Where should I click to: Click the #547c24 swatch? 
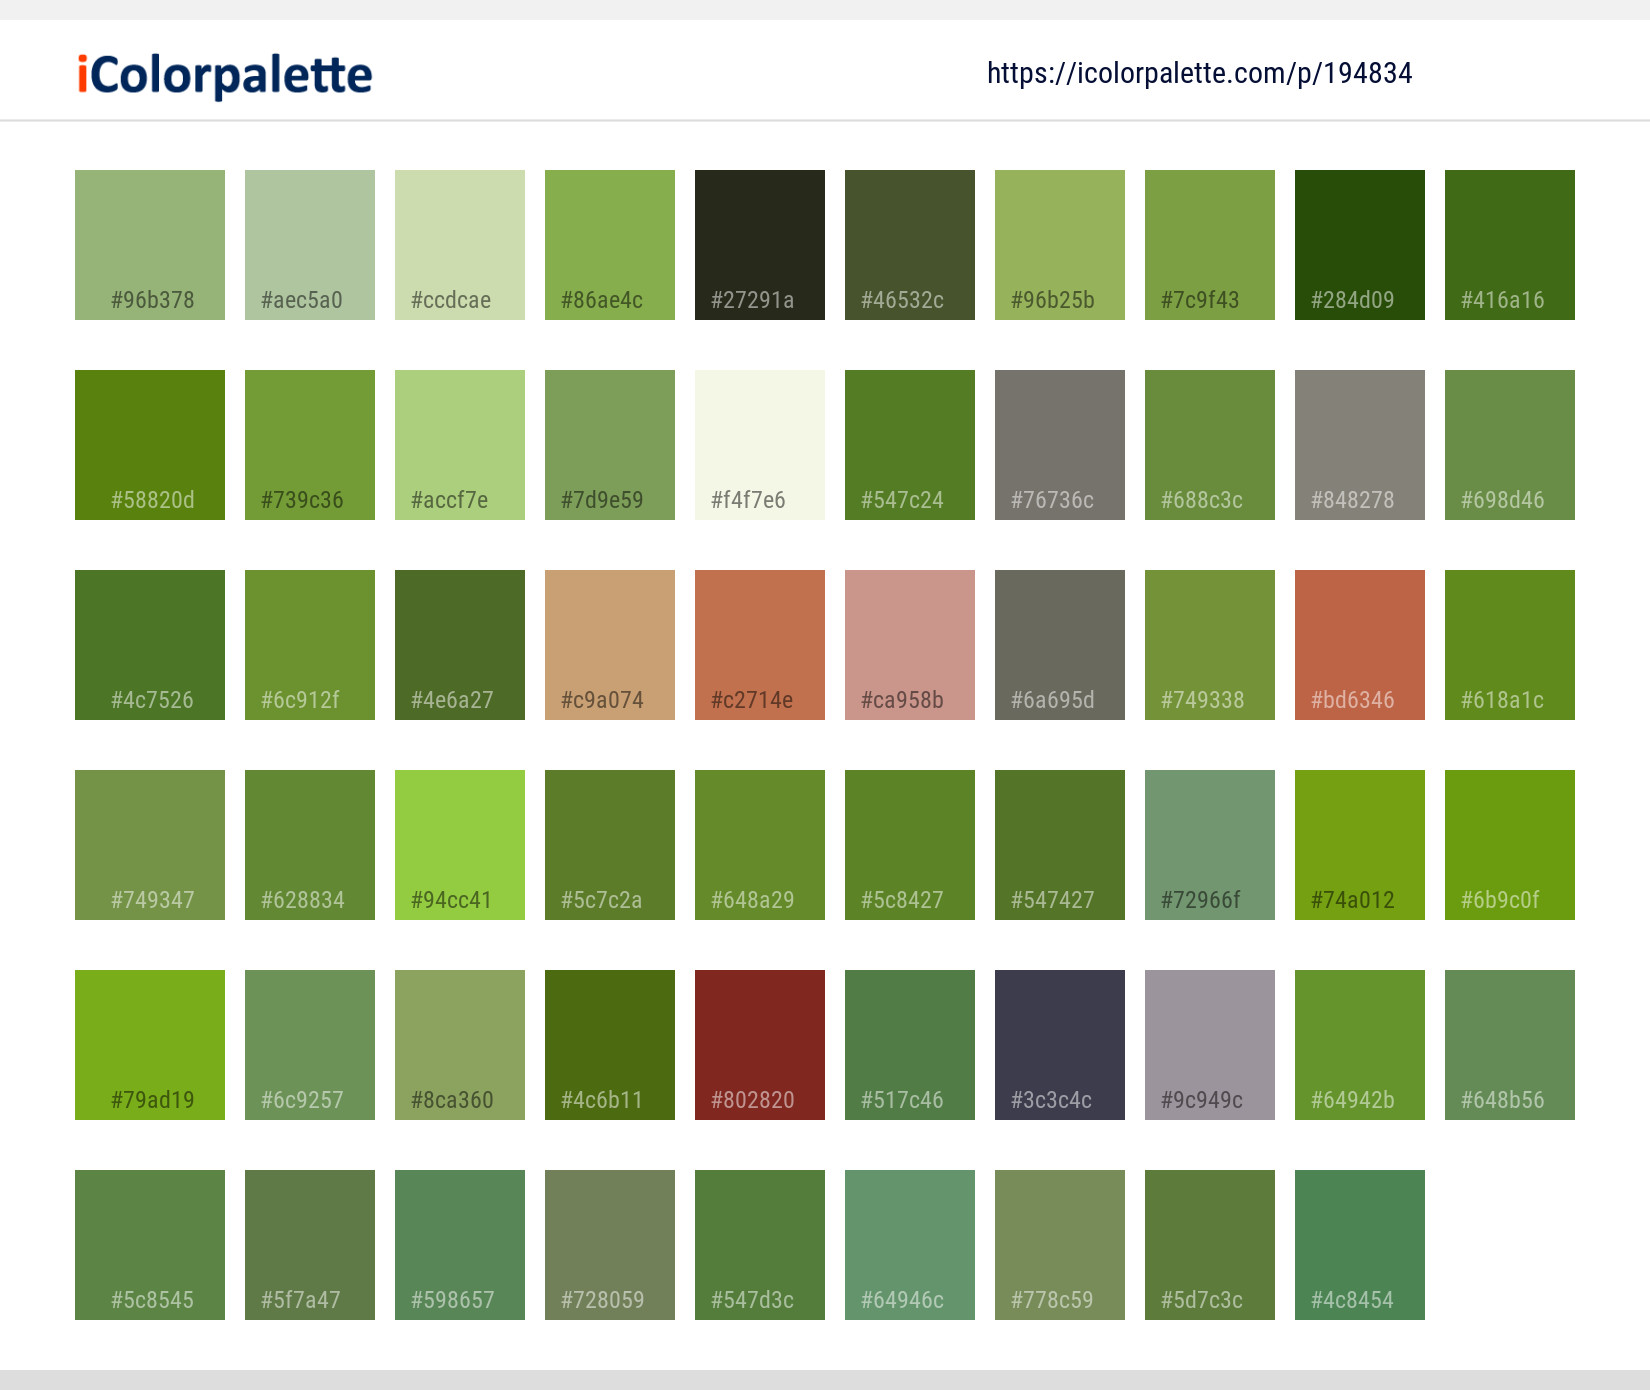(x=910, y=445)
